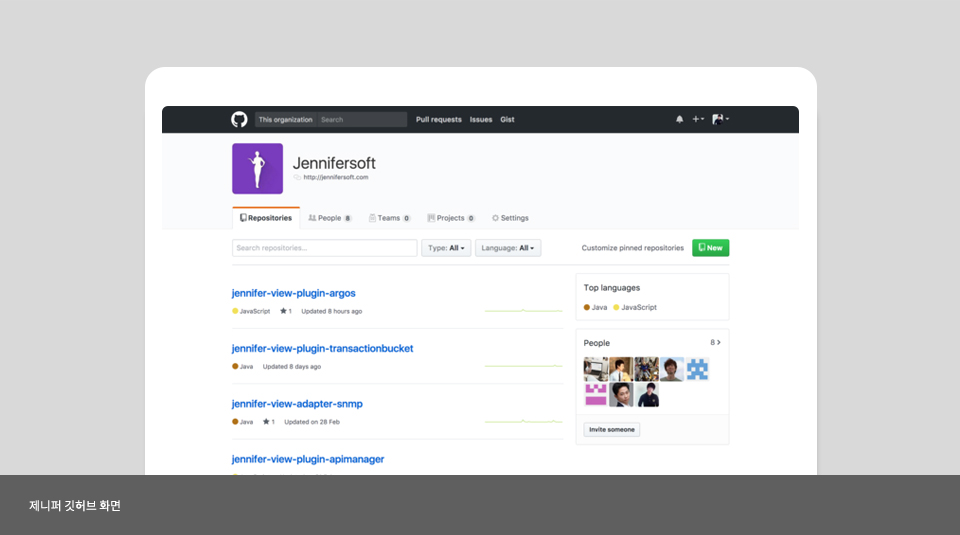The image size is (960, 535).
Task: Expand the Language: All filter dropdown
Action: 508,248
